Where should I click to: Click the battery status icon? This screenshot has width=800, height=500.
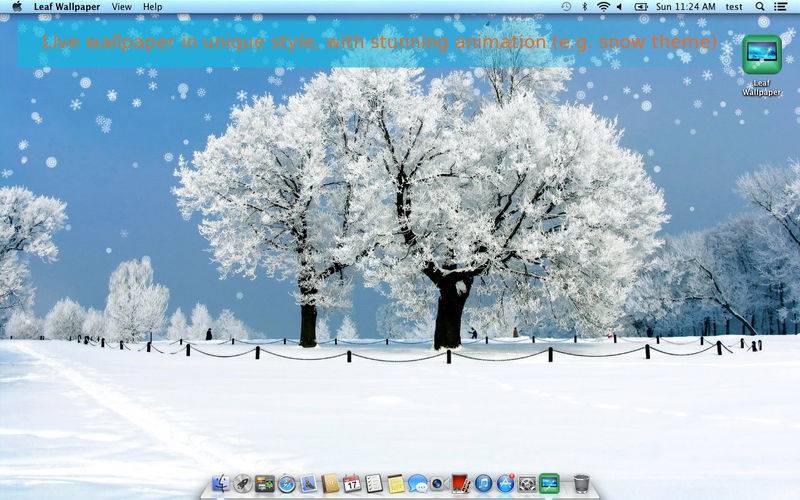[641, 7]
